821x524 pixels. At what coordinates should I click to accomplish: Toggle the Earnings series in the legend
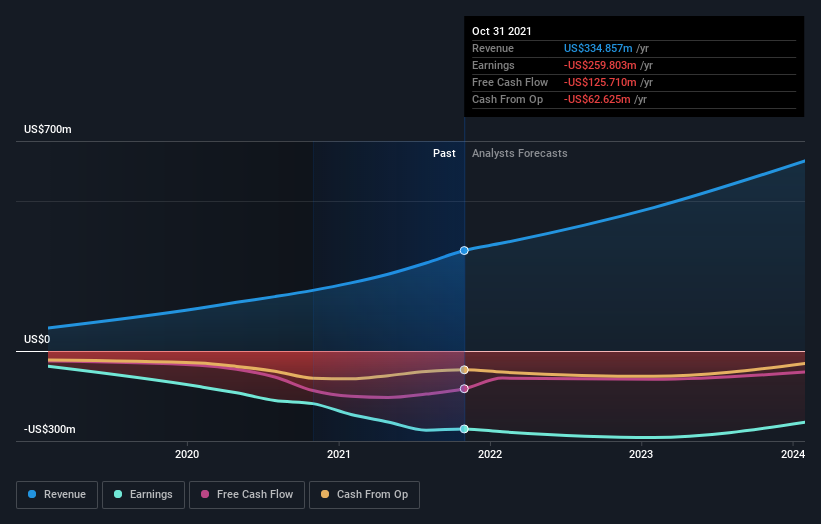pos(143,495)
